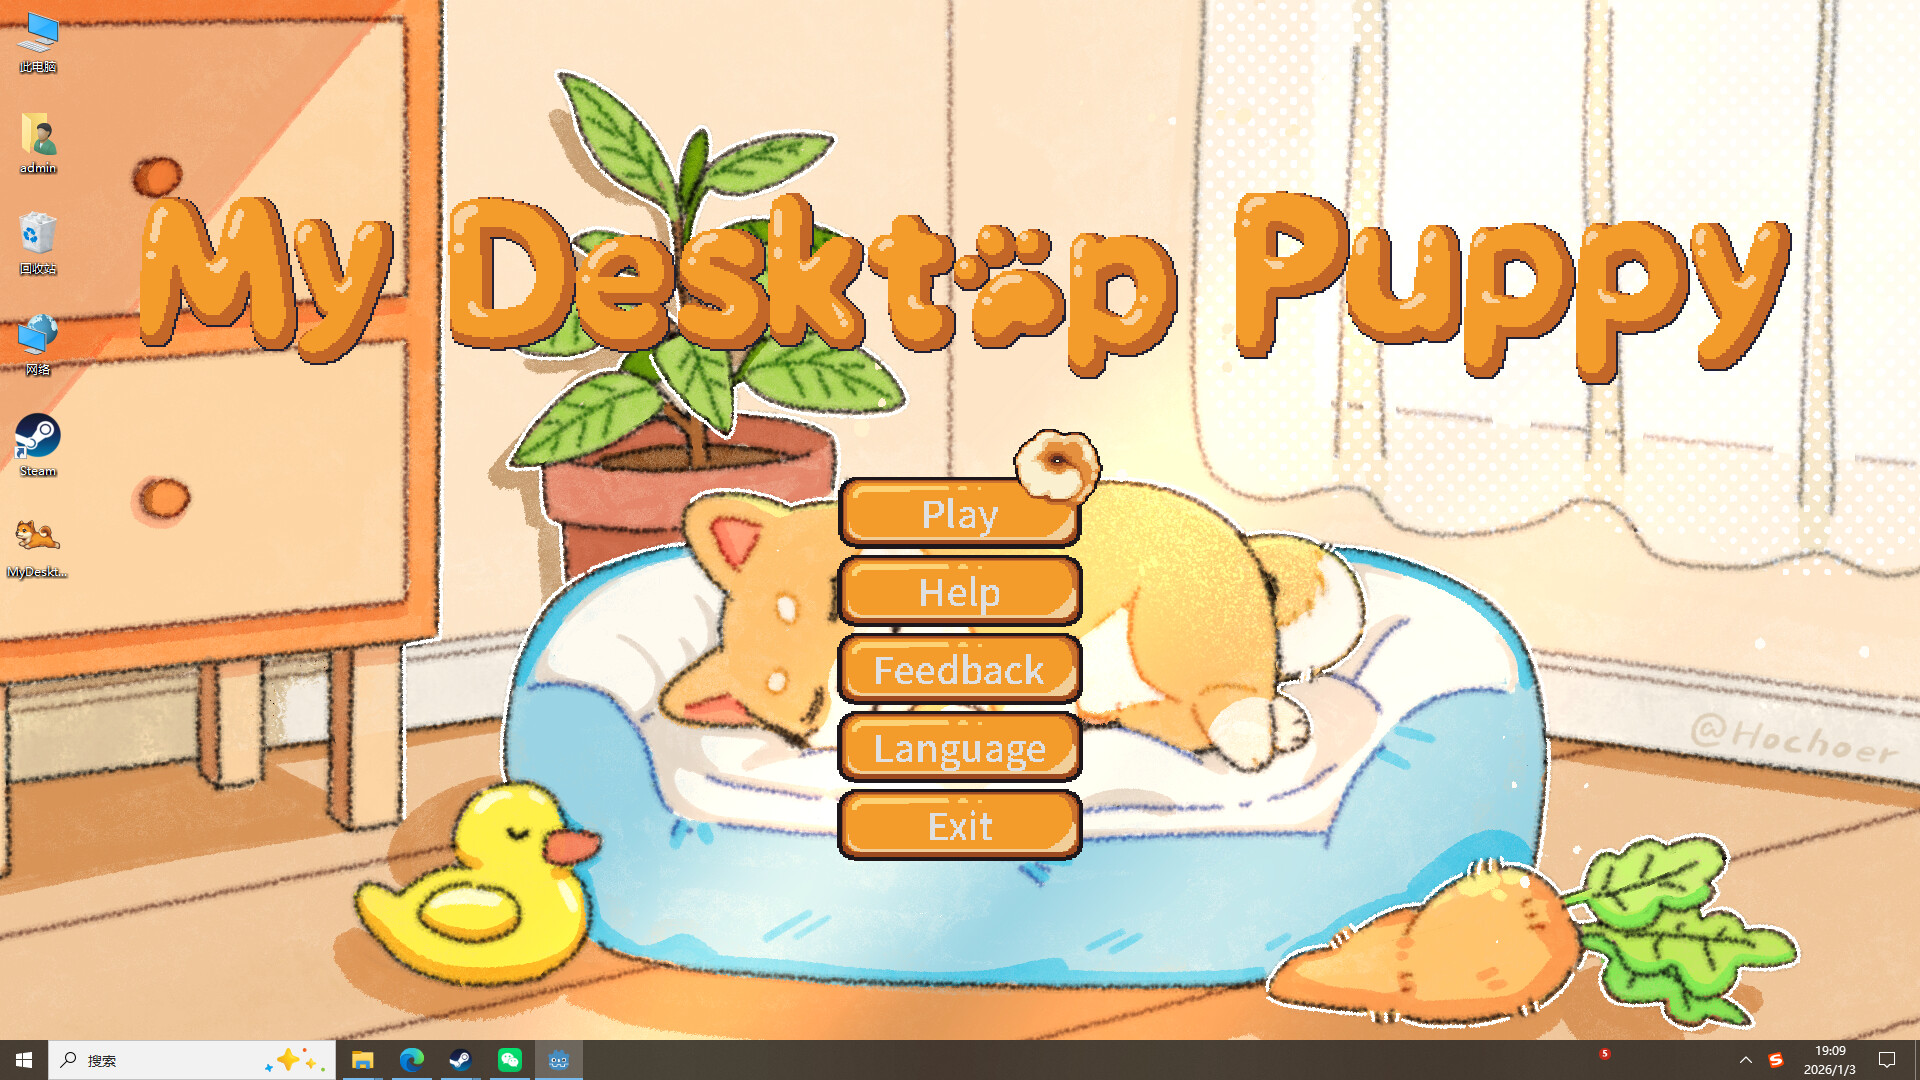
Task: Click the Sogou input tray icon
Action: pyautogui.click(x=1778, y=1059)
